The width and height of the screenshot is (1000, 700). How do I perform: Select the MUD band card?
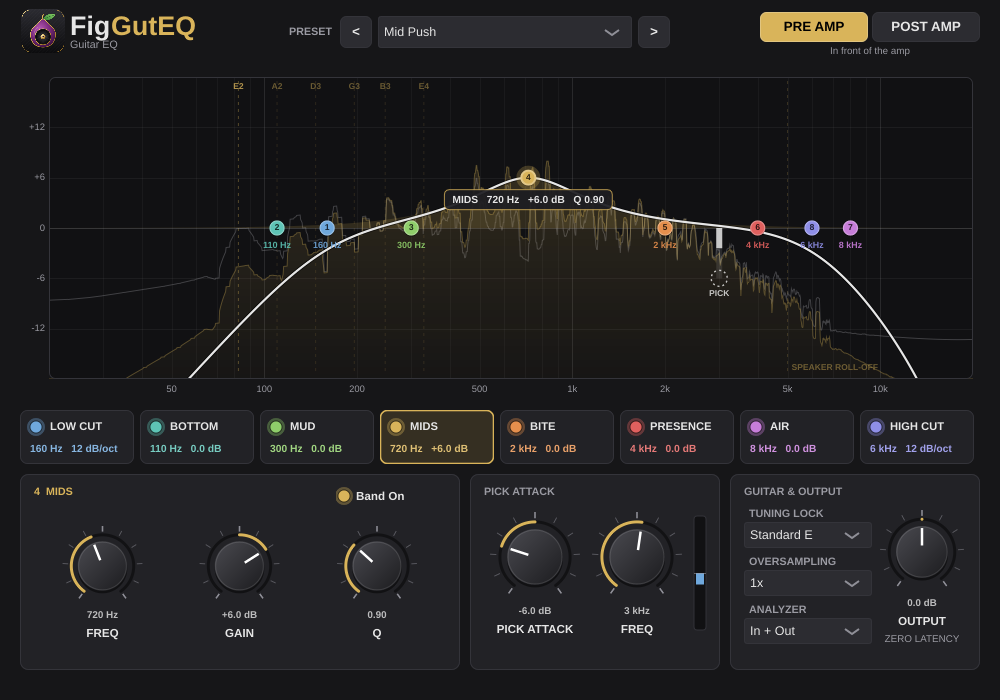pyautogui.click(x=317, y=437)
